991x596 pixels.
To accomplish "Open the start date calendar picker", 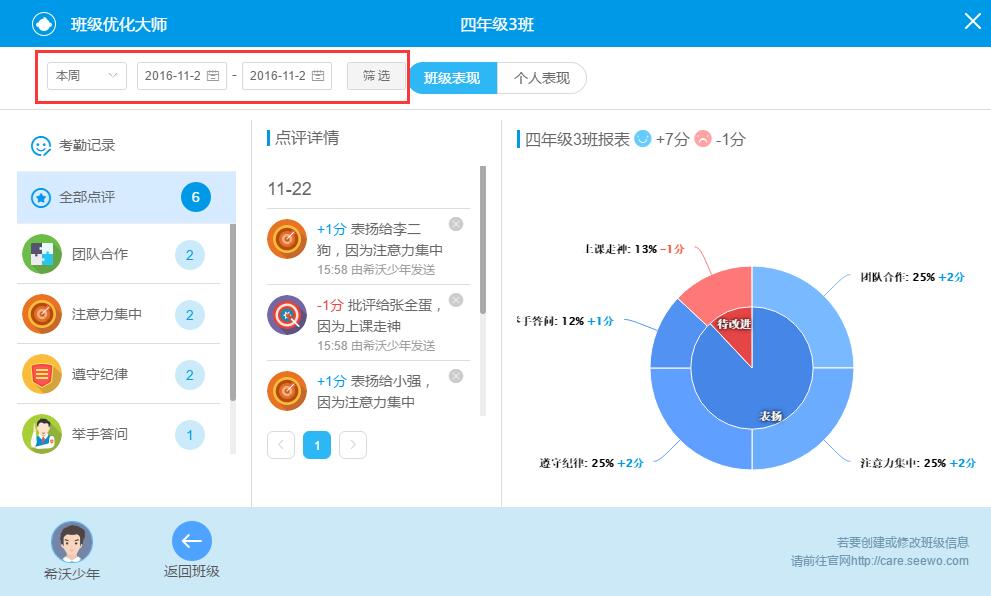I will pos(213,76).
